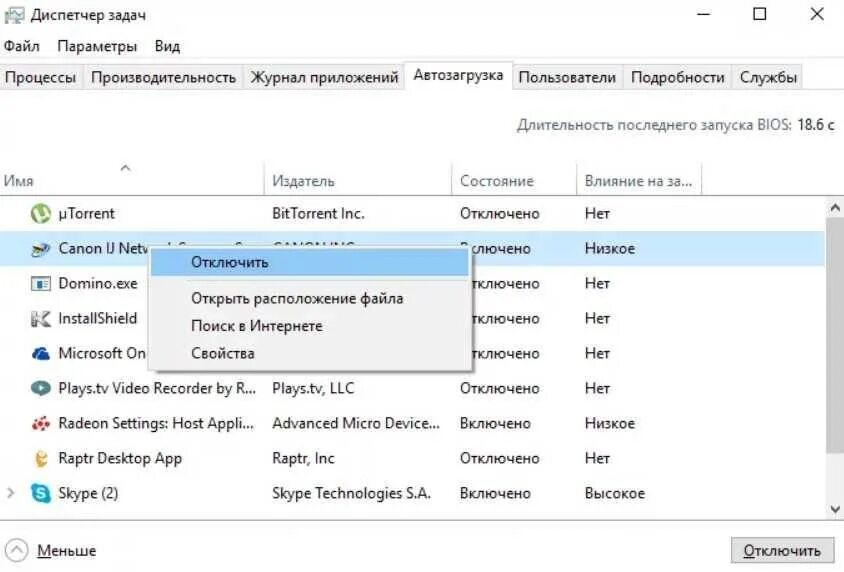Click the vertical scrollbar thumb
The height and width of the screenshot is (572, 844).
[835, 336]
